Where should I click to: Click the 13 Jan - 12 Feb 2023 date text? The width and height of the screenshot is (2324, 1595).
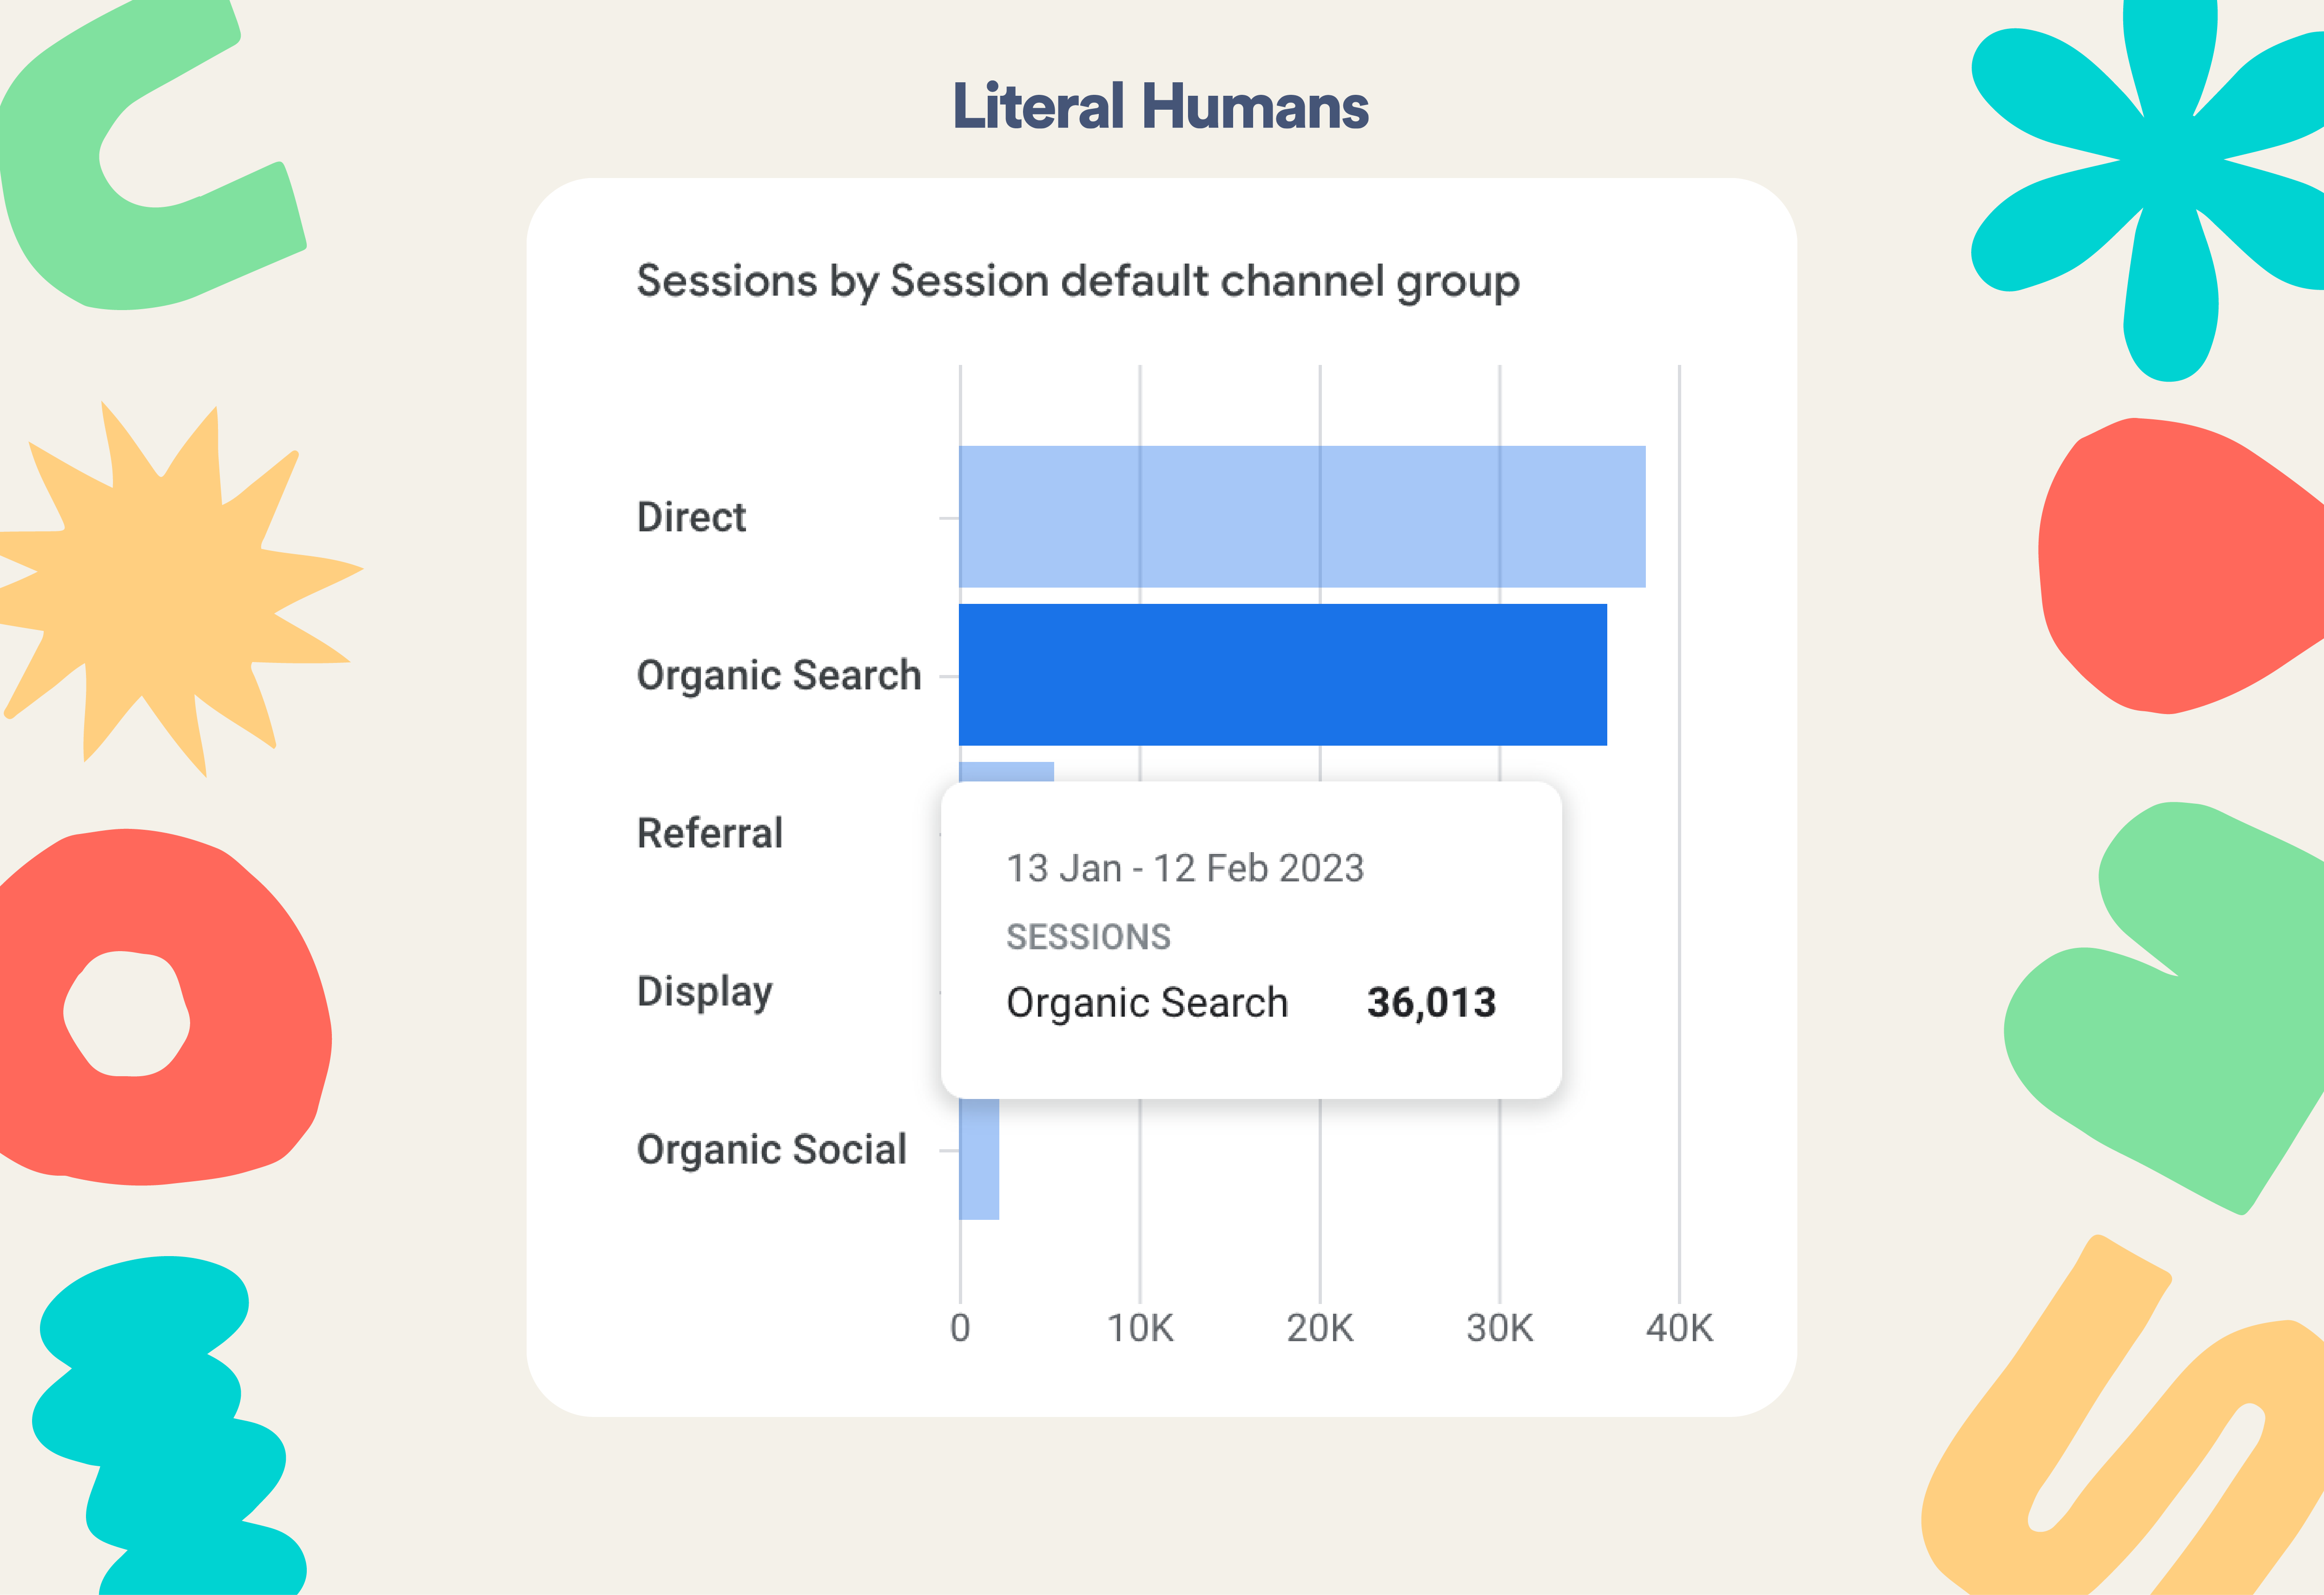pos(1185,868)
